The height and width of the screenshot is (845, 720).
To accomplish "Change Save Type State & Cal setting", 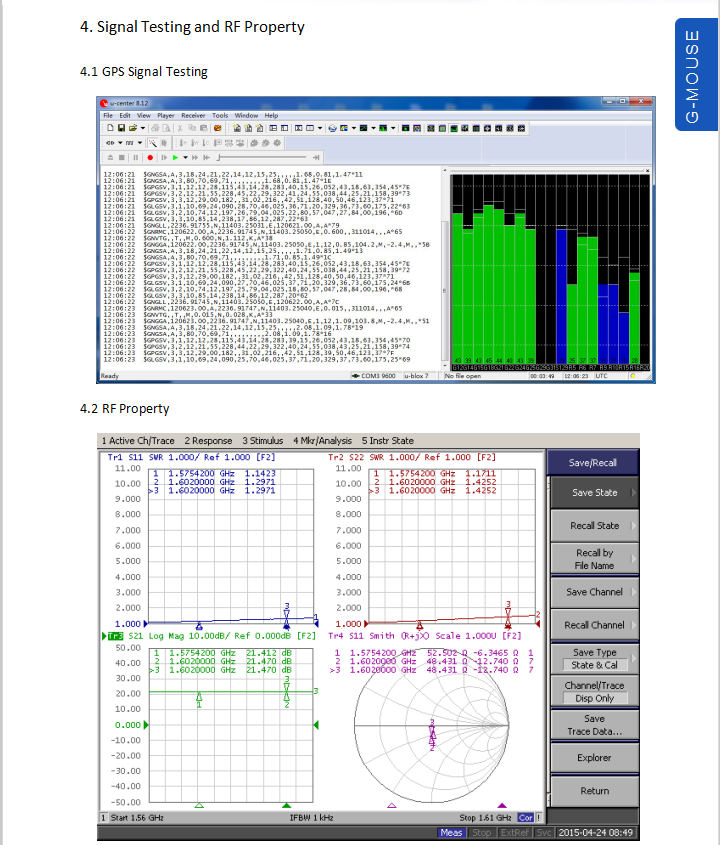I will click(x=594, y=659).
